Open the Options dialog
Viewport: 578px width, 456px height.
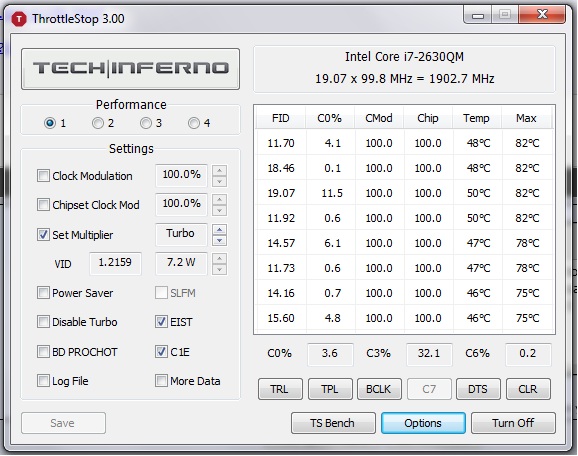coord(423,423)
